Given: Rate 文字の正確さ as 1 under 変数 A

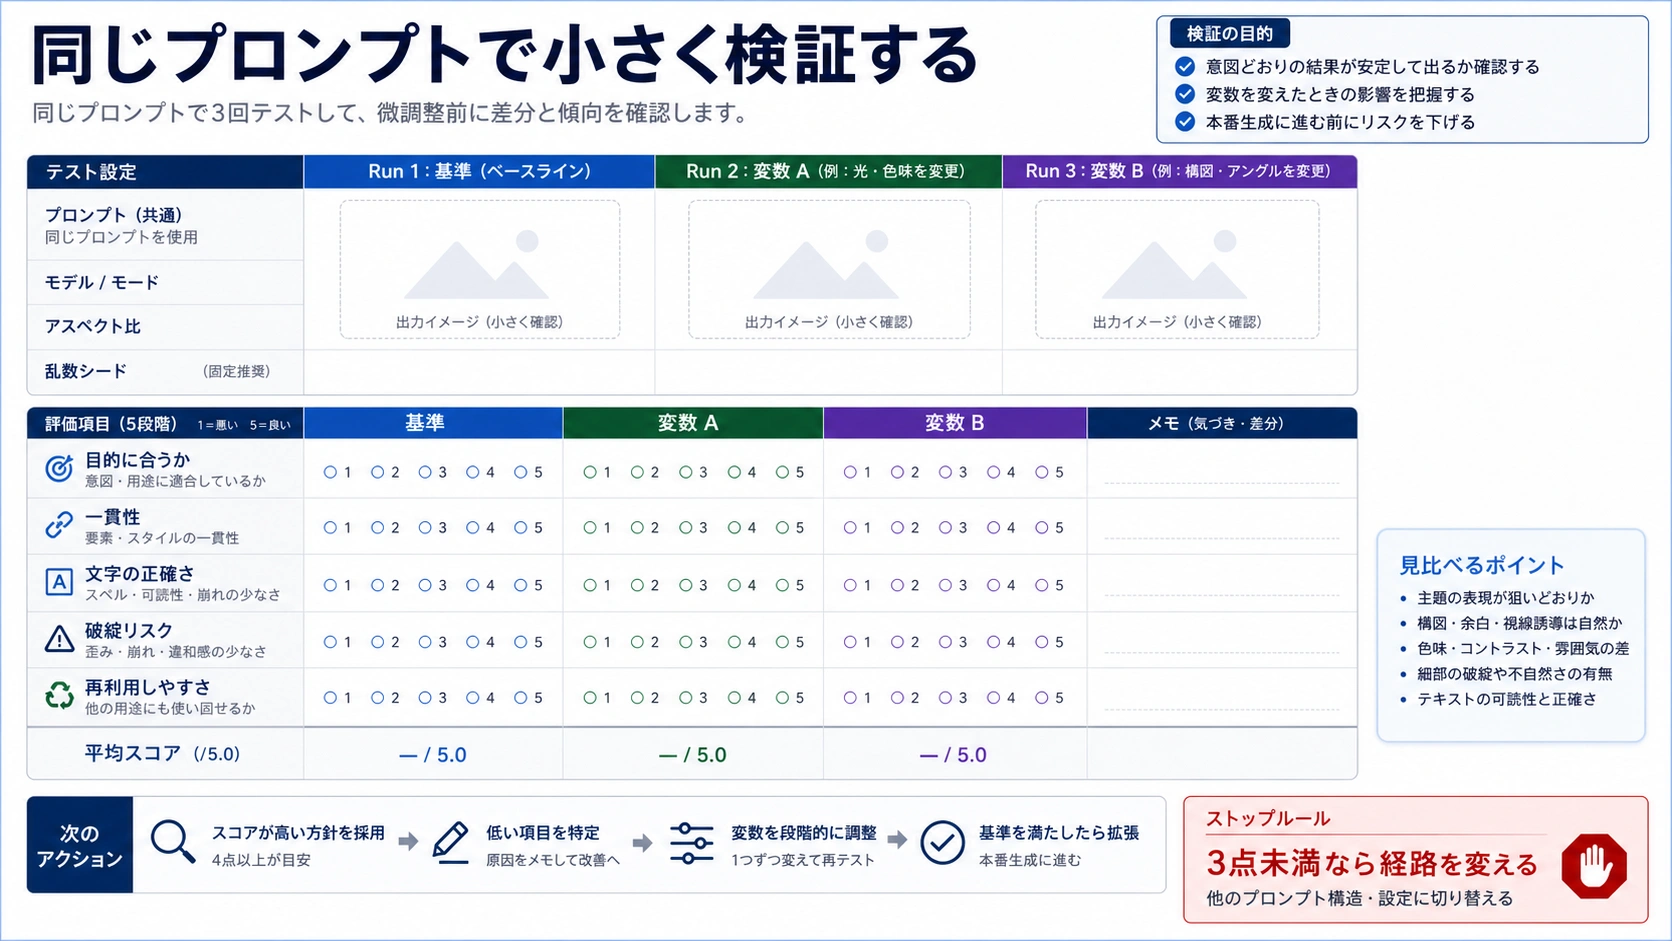Looking at the screenshot, I should 590,585.
